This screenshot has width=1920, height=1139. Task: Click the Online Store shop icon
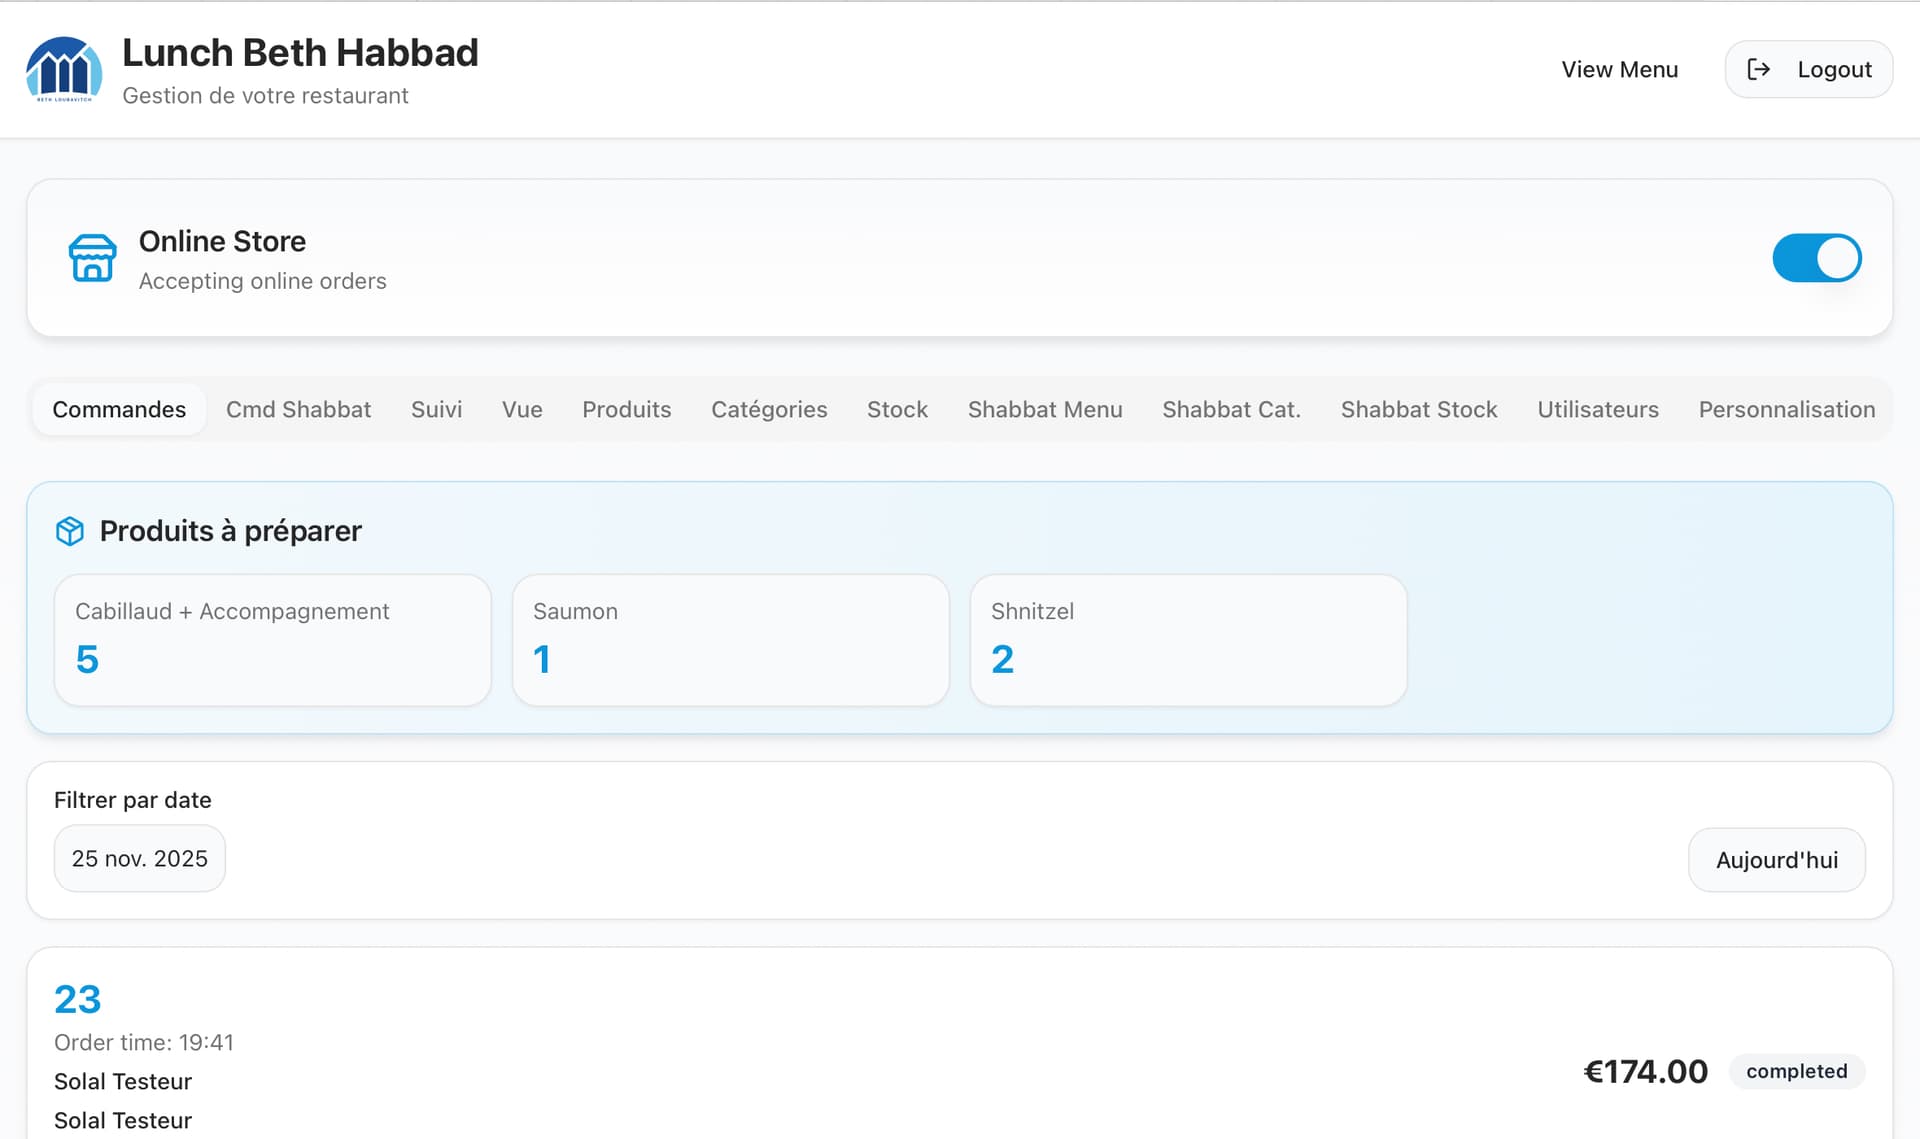[x=91, y=258]
